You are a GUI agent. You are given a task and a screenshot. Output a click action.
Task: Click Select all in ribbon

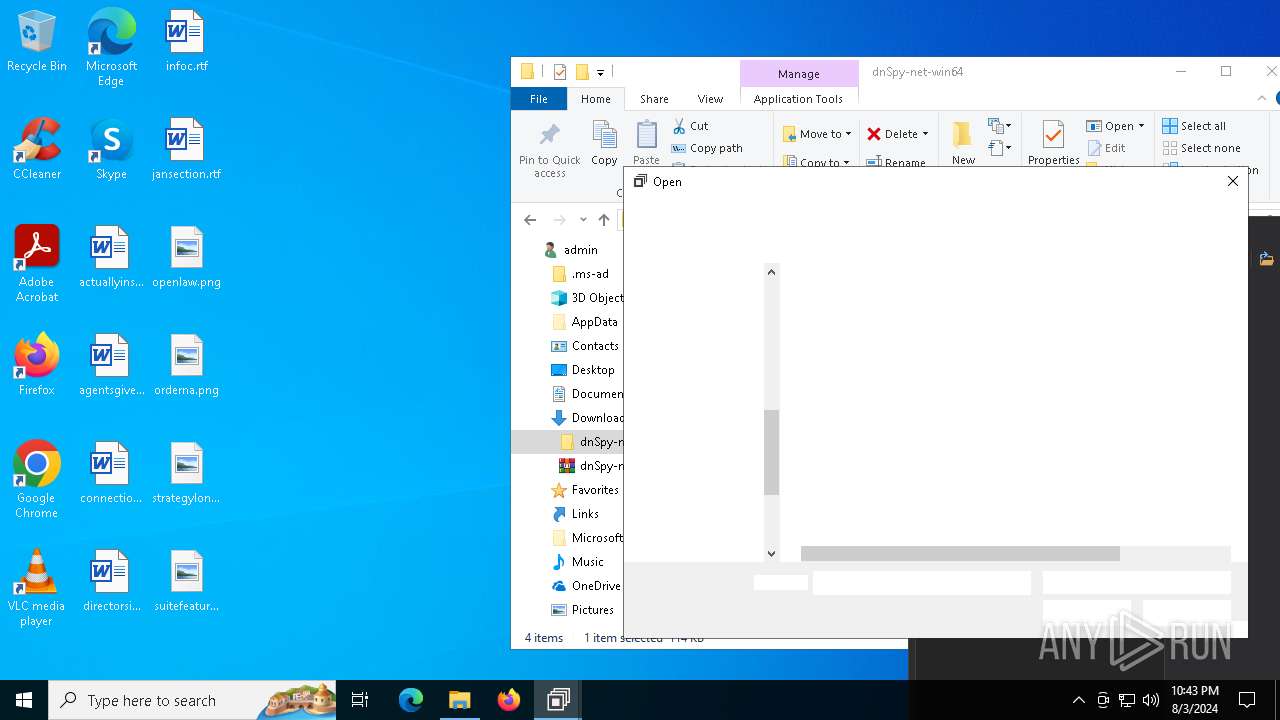[x=1194, y=126]
